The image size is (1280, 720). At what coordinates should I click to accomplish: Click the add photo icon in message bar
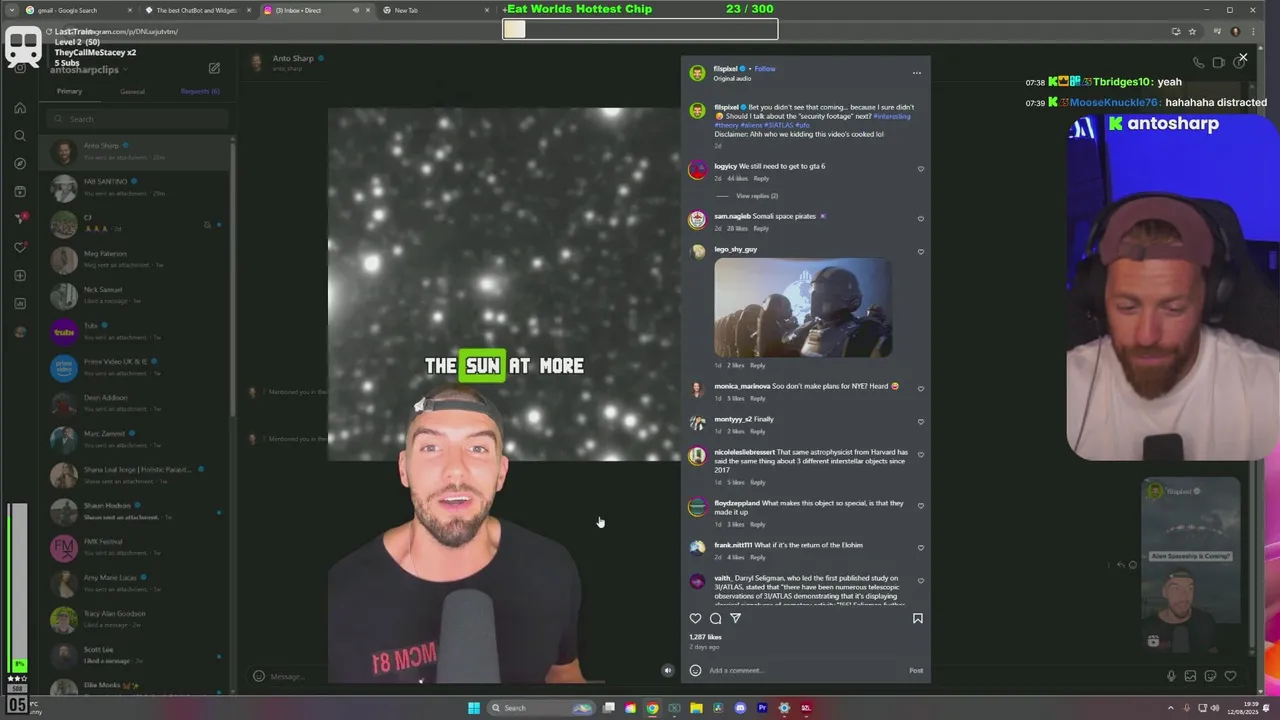point(1190,676)
